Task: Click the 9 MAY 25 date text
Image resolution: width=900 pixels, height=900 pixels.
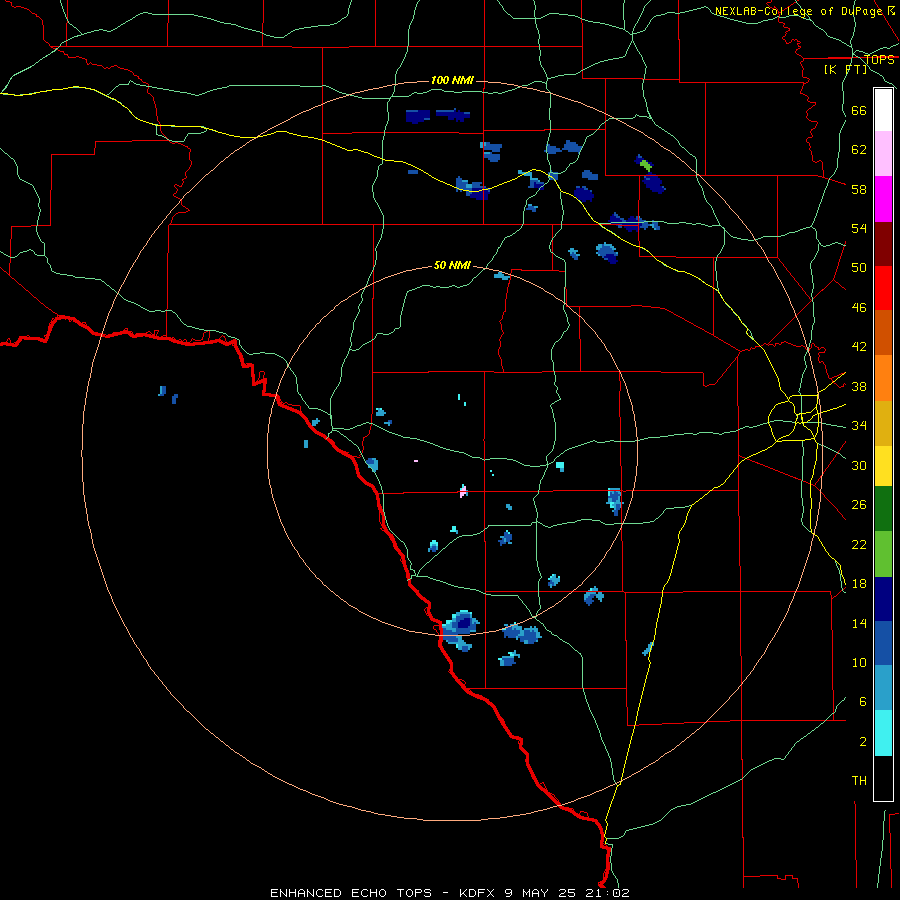Action: point(539,893)
